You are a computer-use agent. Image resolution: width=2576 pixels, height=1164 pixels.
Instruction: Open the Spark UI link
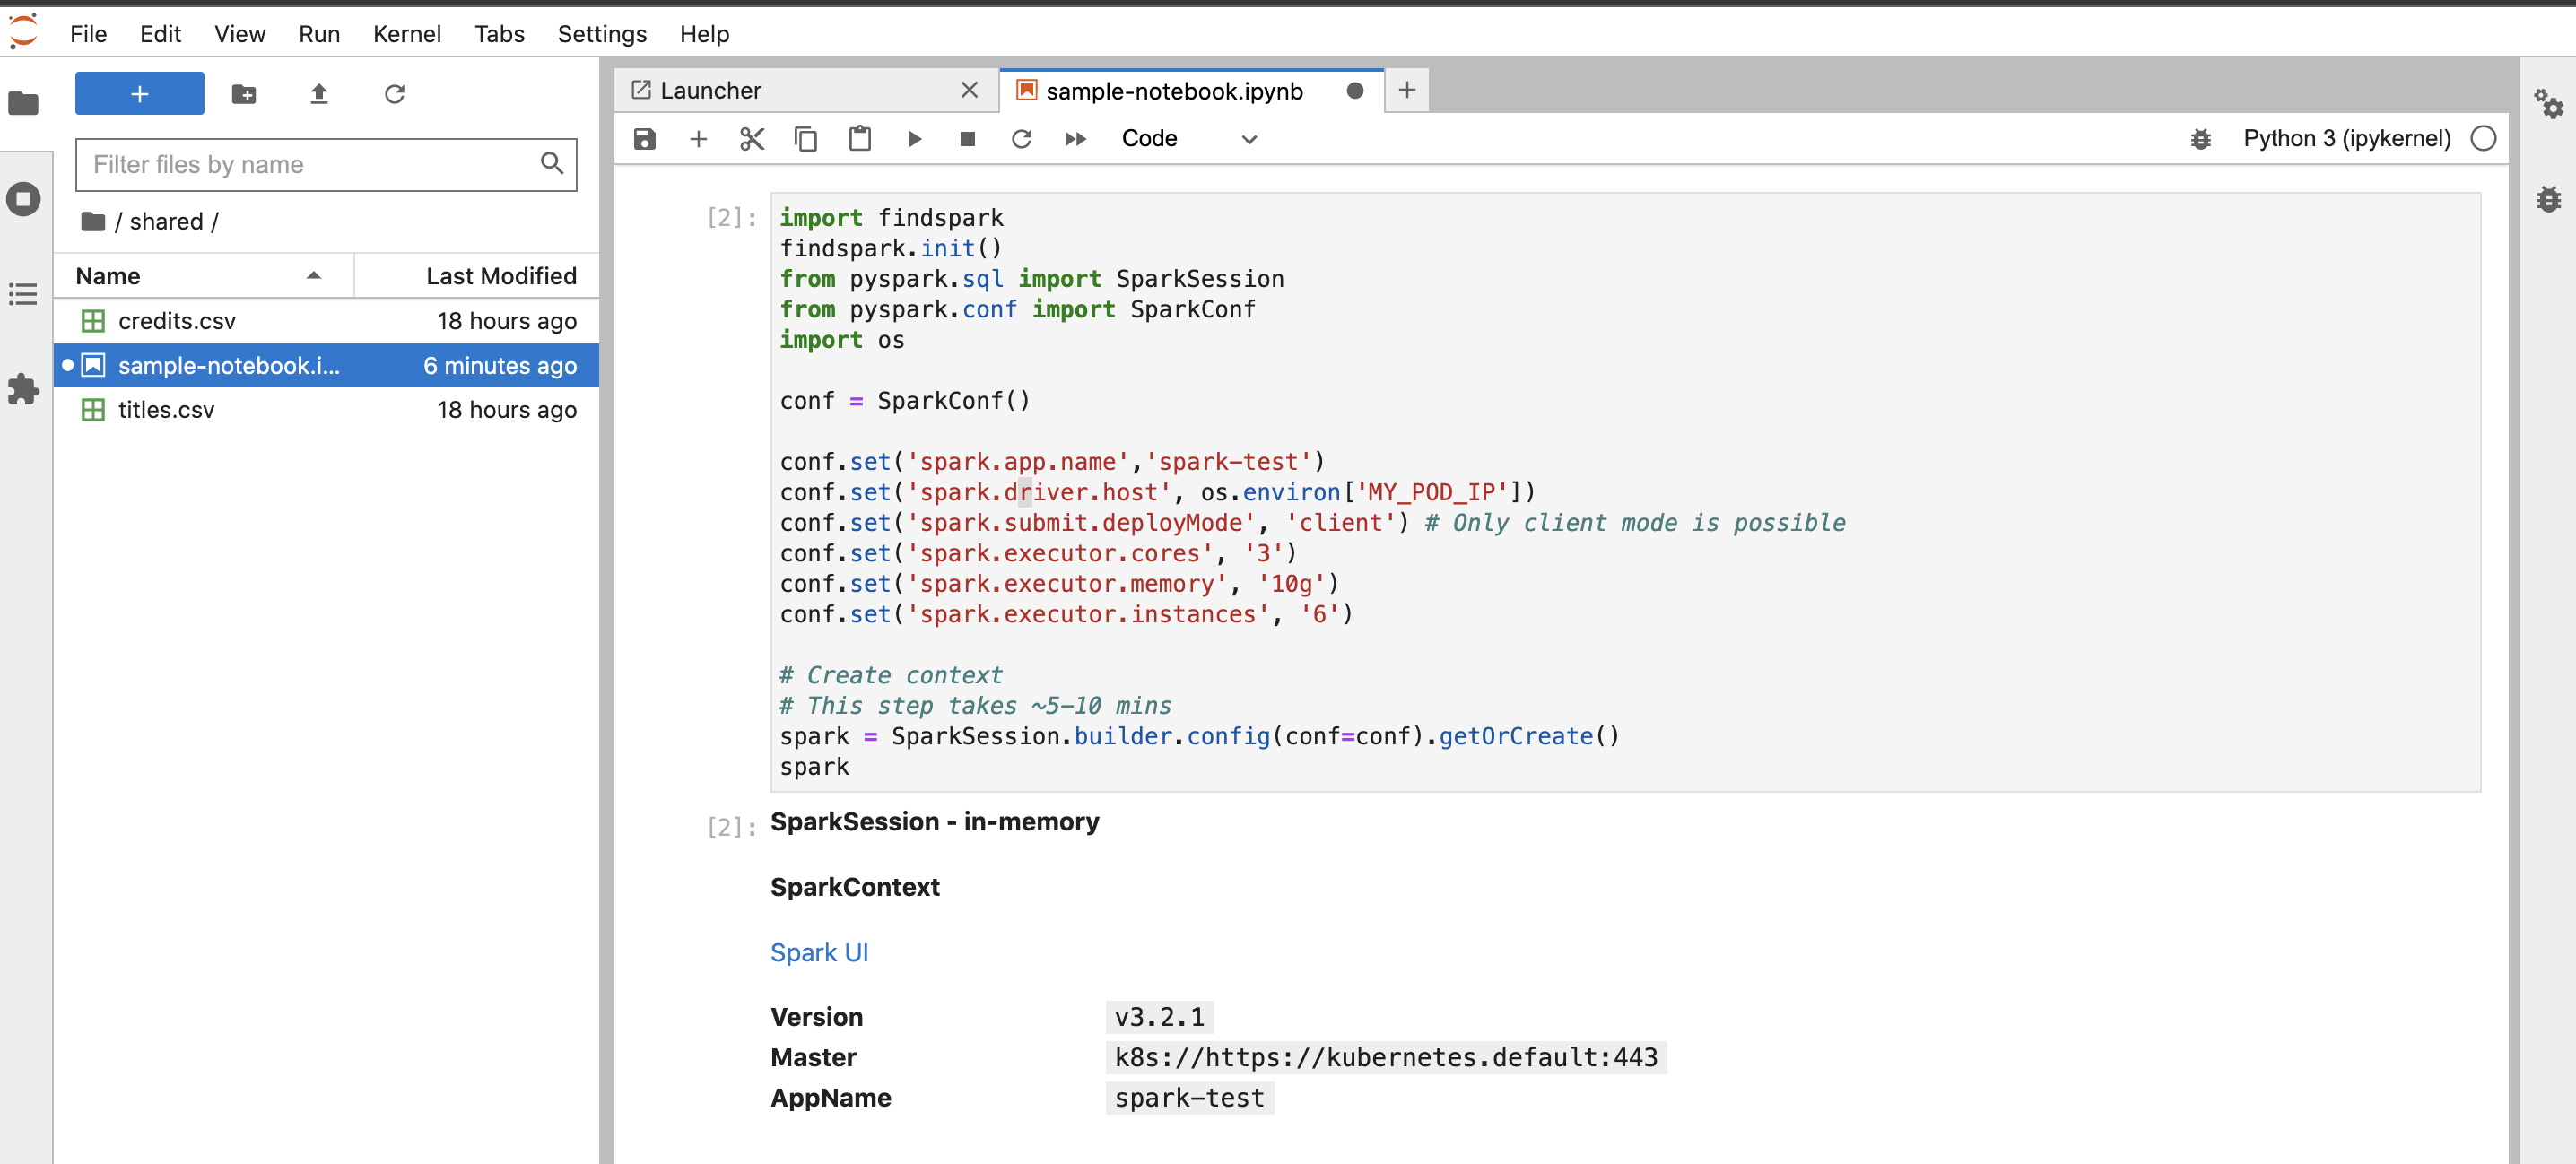(x=819, y=952)
